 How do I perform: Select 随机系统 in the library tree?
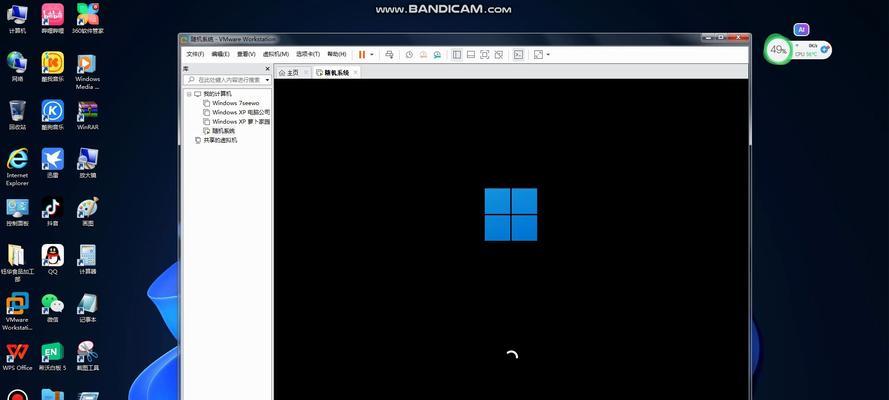point(223,130)
